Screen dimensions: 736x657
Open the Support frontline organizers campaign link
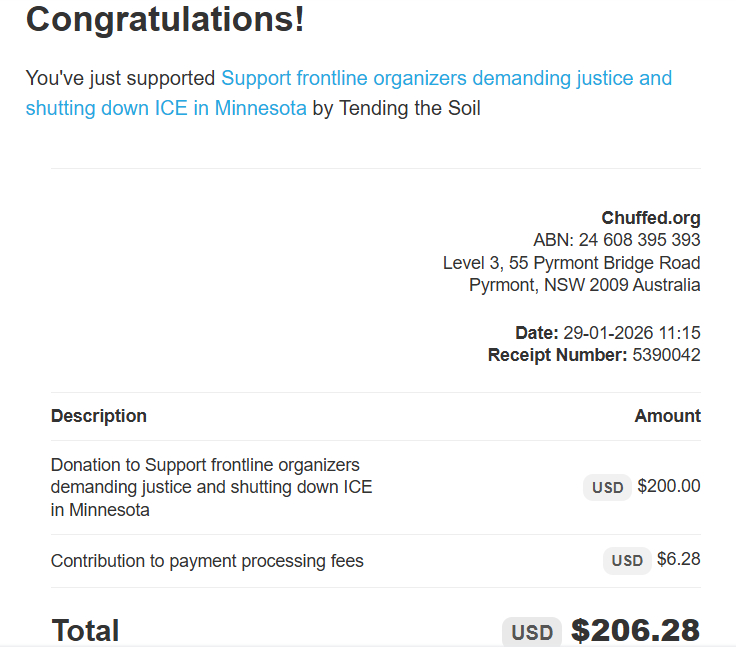(446, 78)
